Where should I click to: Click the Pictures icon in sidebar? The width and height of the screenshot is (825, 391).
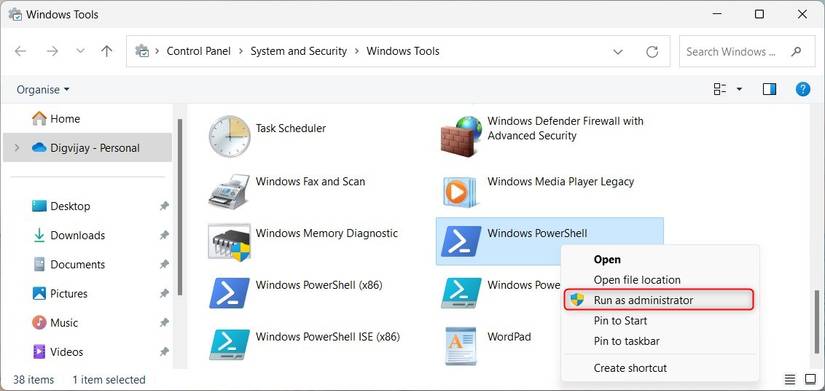tap(39, 293)
